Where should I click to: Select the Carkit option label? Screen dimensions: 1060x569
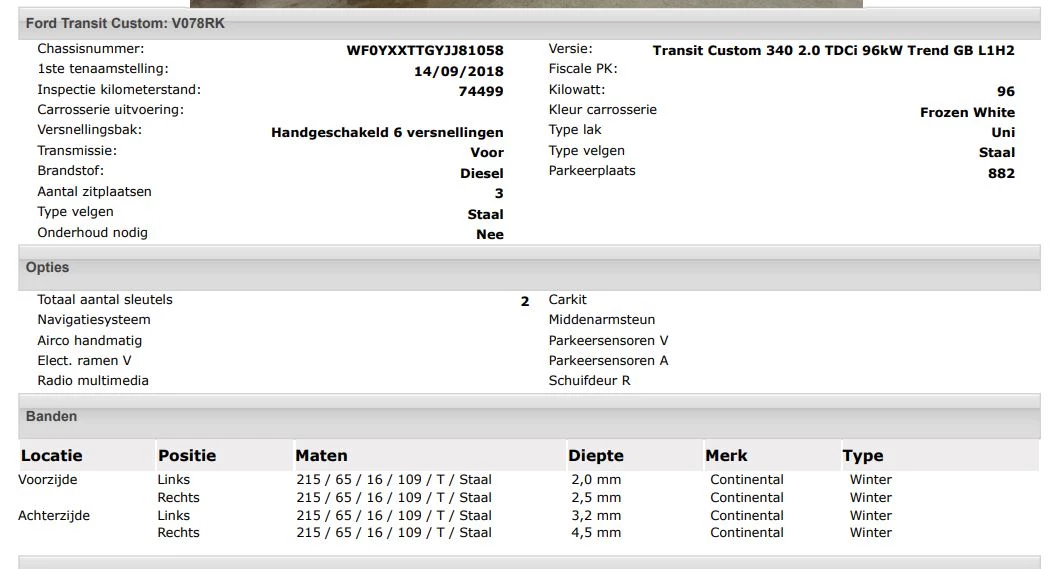point(568,300)
